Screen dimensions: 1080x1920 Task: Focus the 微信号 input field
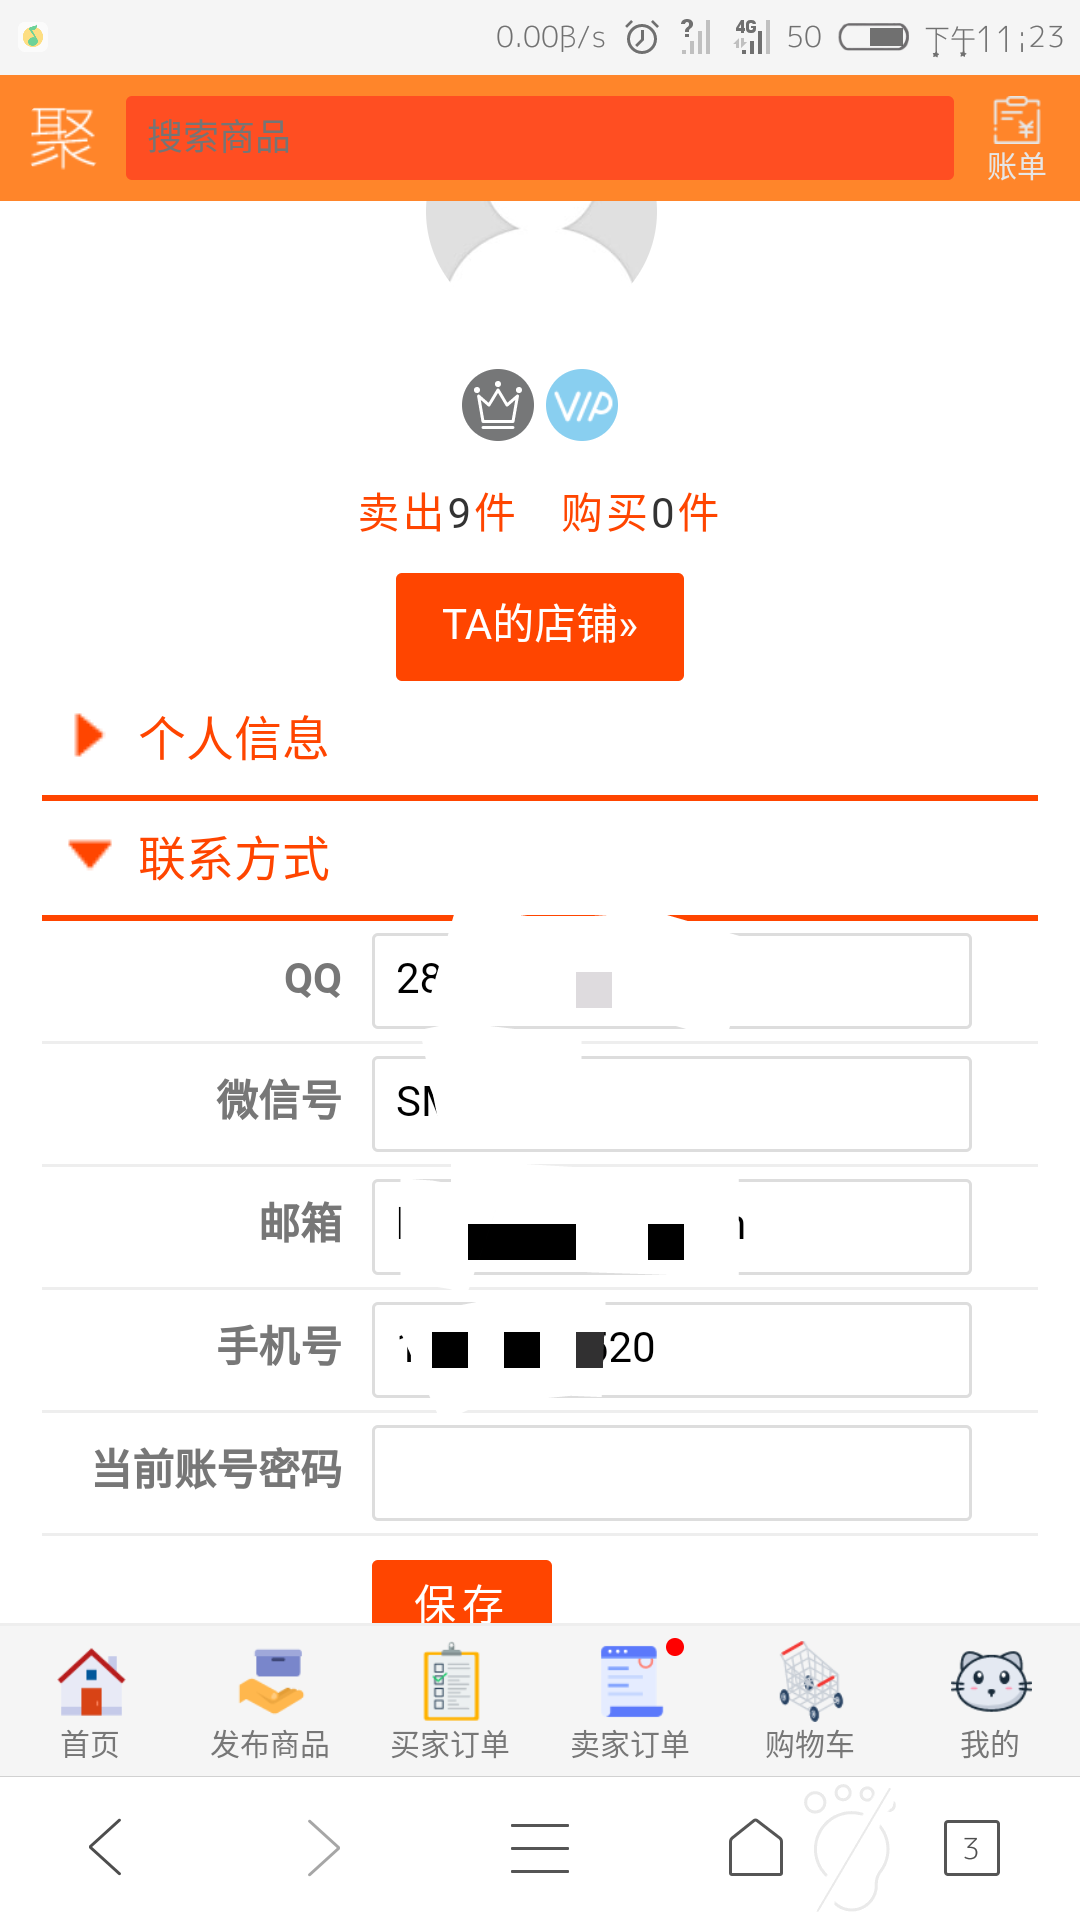point(672,1104)
